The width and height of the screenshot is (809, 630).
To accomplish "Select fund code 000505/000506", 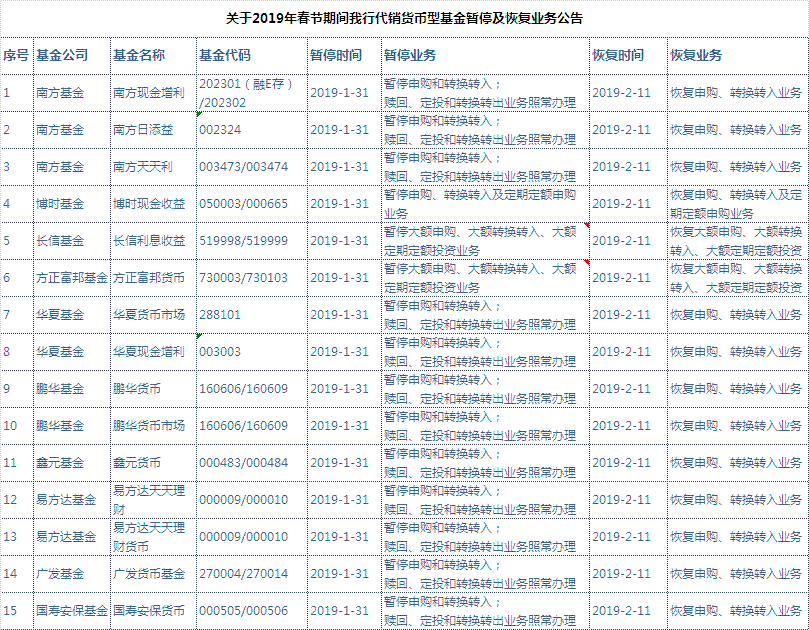I will click(244, 610).
